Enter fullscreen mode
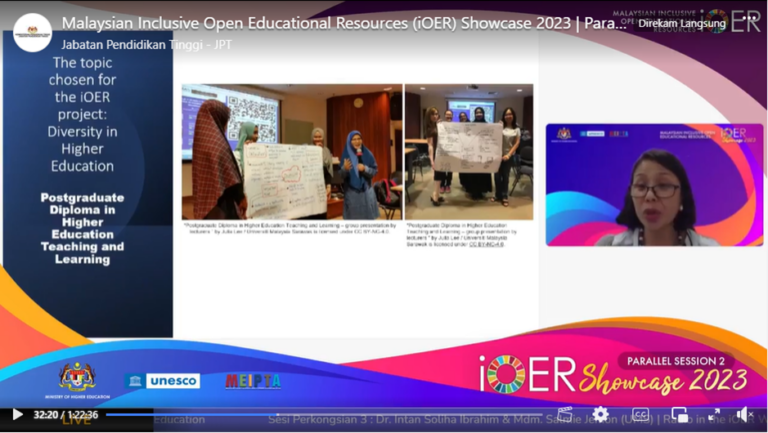Screen dimensions: 768x433 click(713, 414)
